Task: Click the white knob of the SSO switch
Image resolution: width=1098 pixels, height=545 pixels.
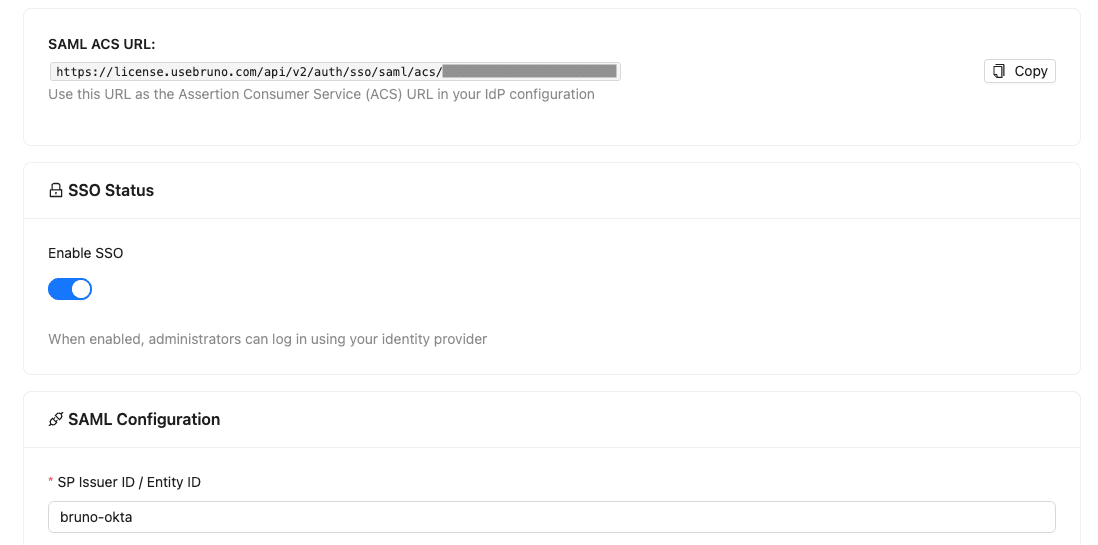Action: [x=81, y=289]
